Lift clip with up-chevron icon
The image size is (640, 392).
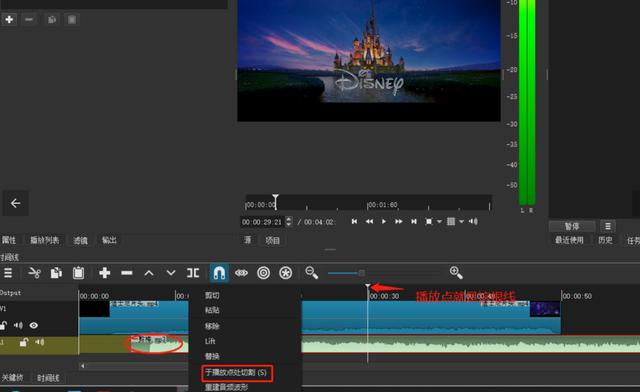pos(149,273)
